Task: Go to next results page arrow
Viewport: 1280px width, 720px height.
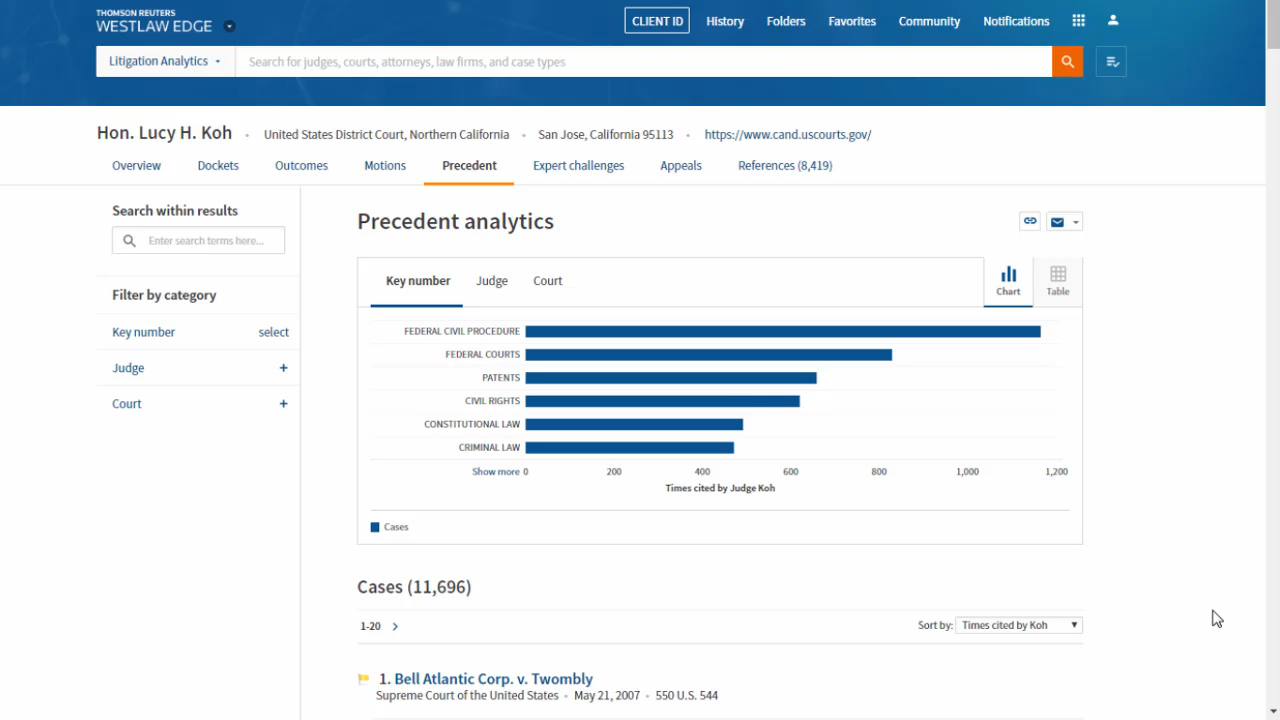Action: click(395, 626)
